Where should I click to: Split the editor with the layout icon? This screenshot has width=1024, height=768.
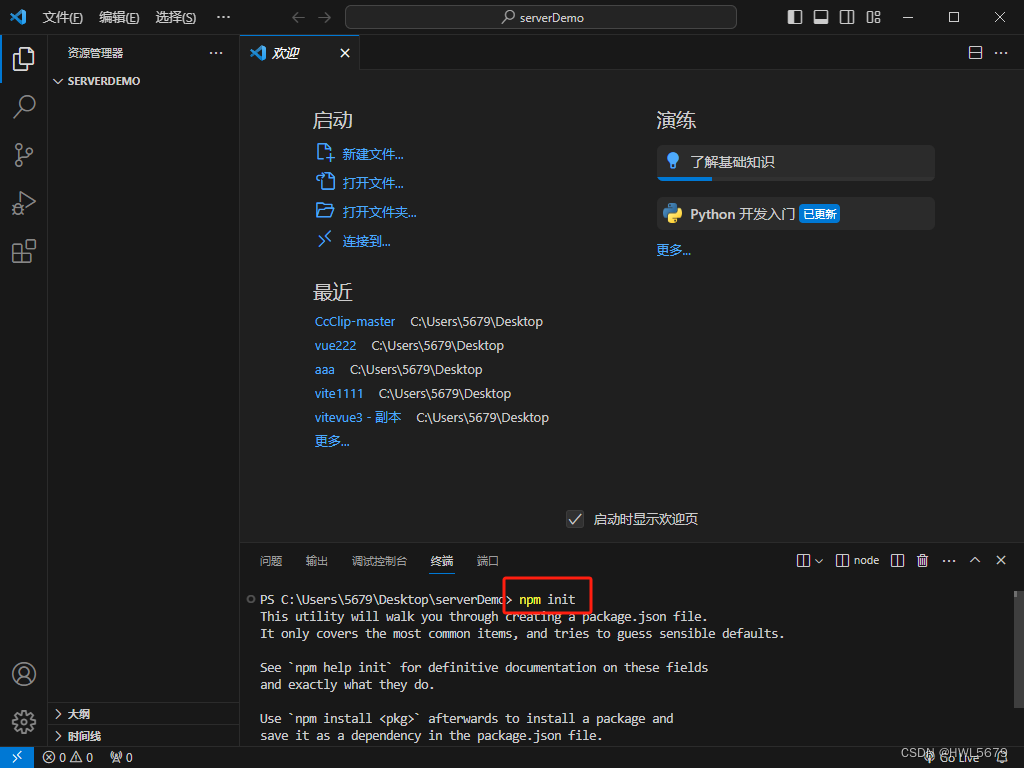point(975,53)
